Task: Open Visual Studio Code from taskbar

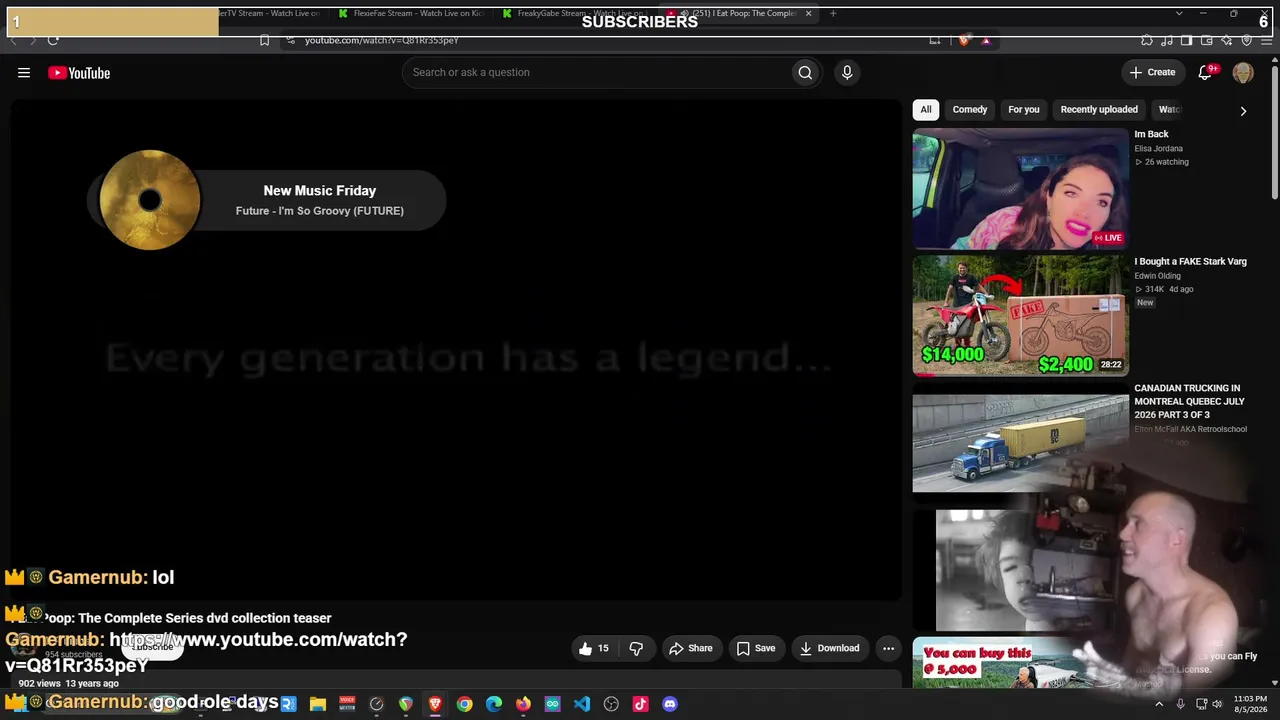Action: (x=582, y=704)
